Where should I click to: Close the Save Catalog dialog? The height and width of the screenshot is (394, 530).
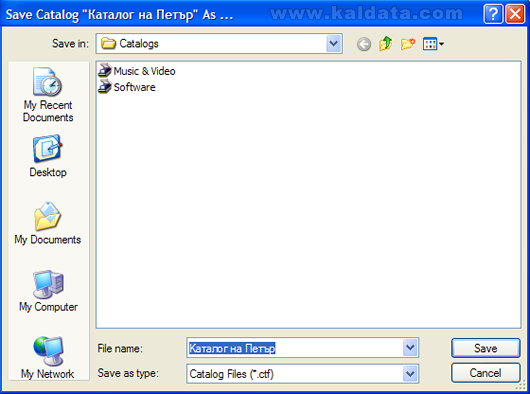tap(515, 14)
